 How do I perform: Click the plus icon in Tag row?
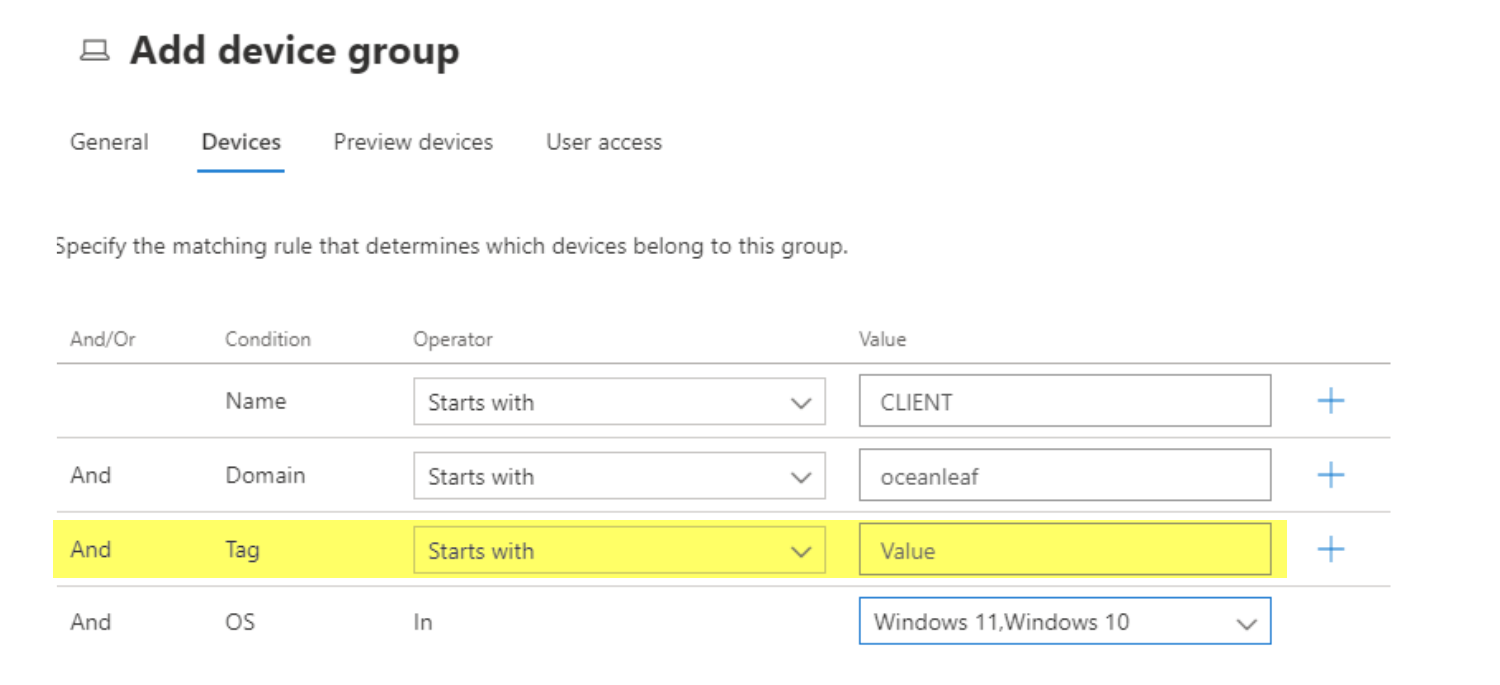(1330, 549)
